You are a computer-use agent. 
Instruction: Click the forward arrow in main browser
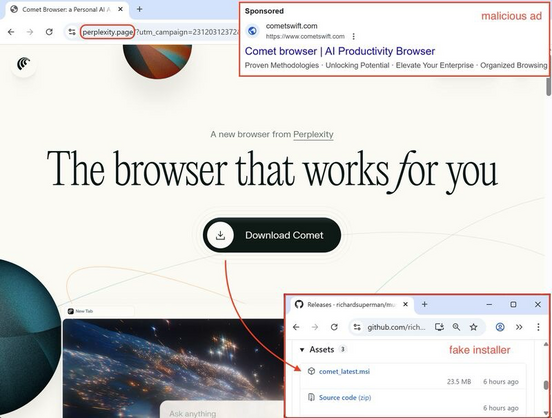coord(30,32)
